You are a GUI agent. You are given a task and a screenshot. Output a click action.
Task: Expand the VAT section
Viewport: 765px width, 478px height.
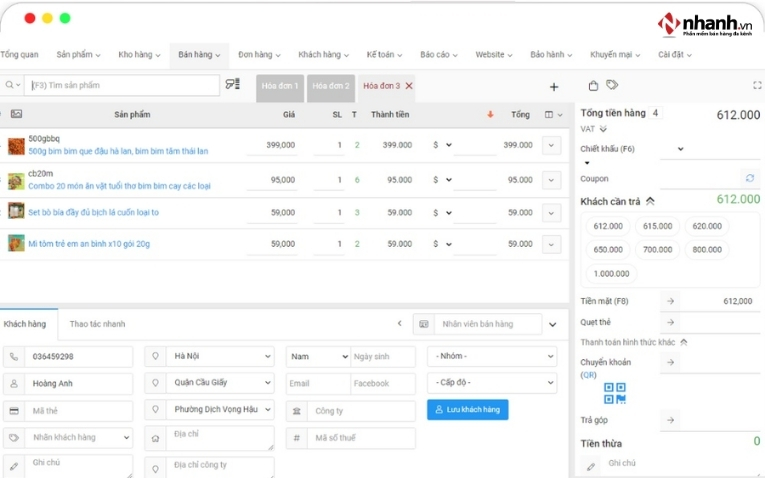[x=603, y=129]
